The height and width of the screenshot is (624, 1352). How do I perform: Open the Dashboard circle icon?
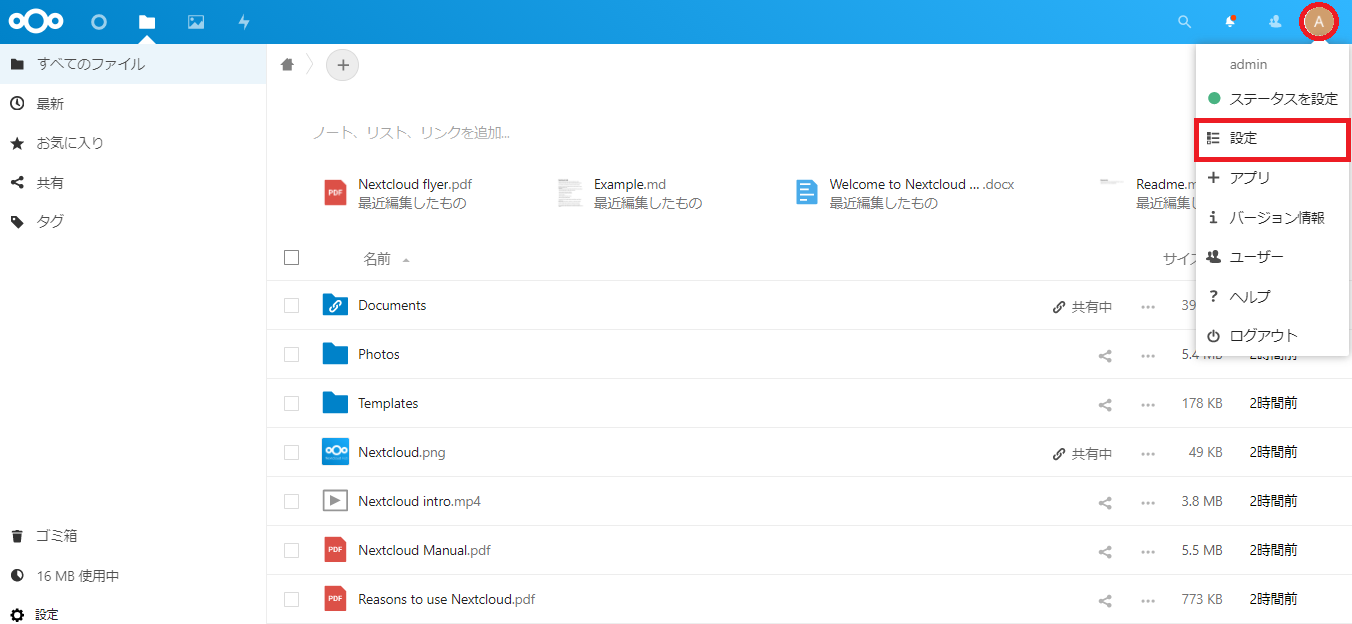[98, 21]
